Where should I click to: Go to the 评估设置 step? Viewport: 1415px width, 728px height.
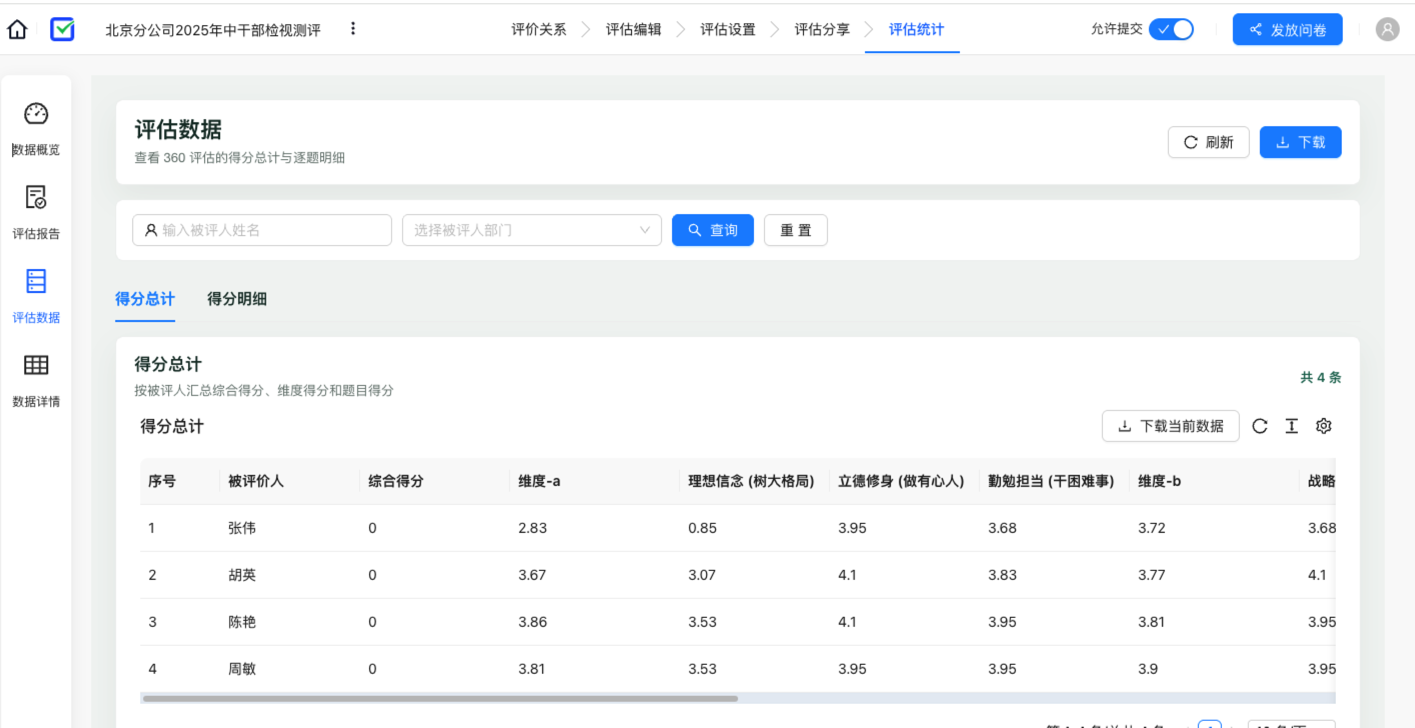click(x=728, y=30)
